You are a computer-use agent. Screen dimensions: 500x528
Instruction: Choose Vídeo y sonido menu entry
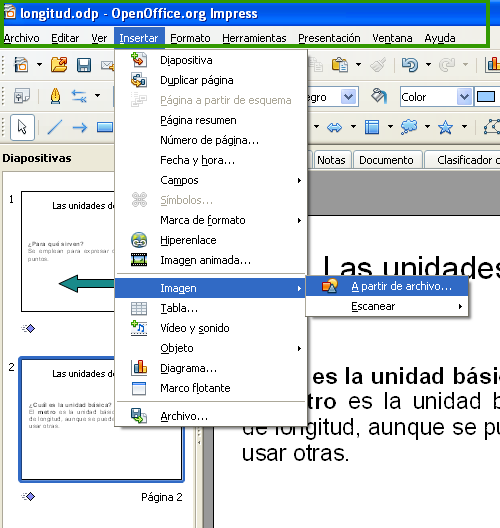pos(211,328)
